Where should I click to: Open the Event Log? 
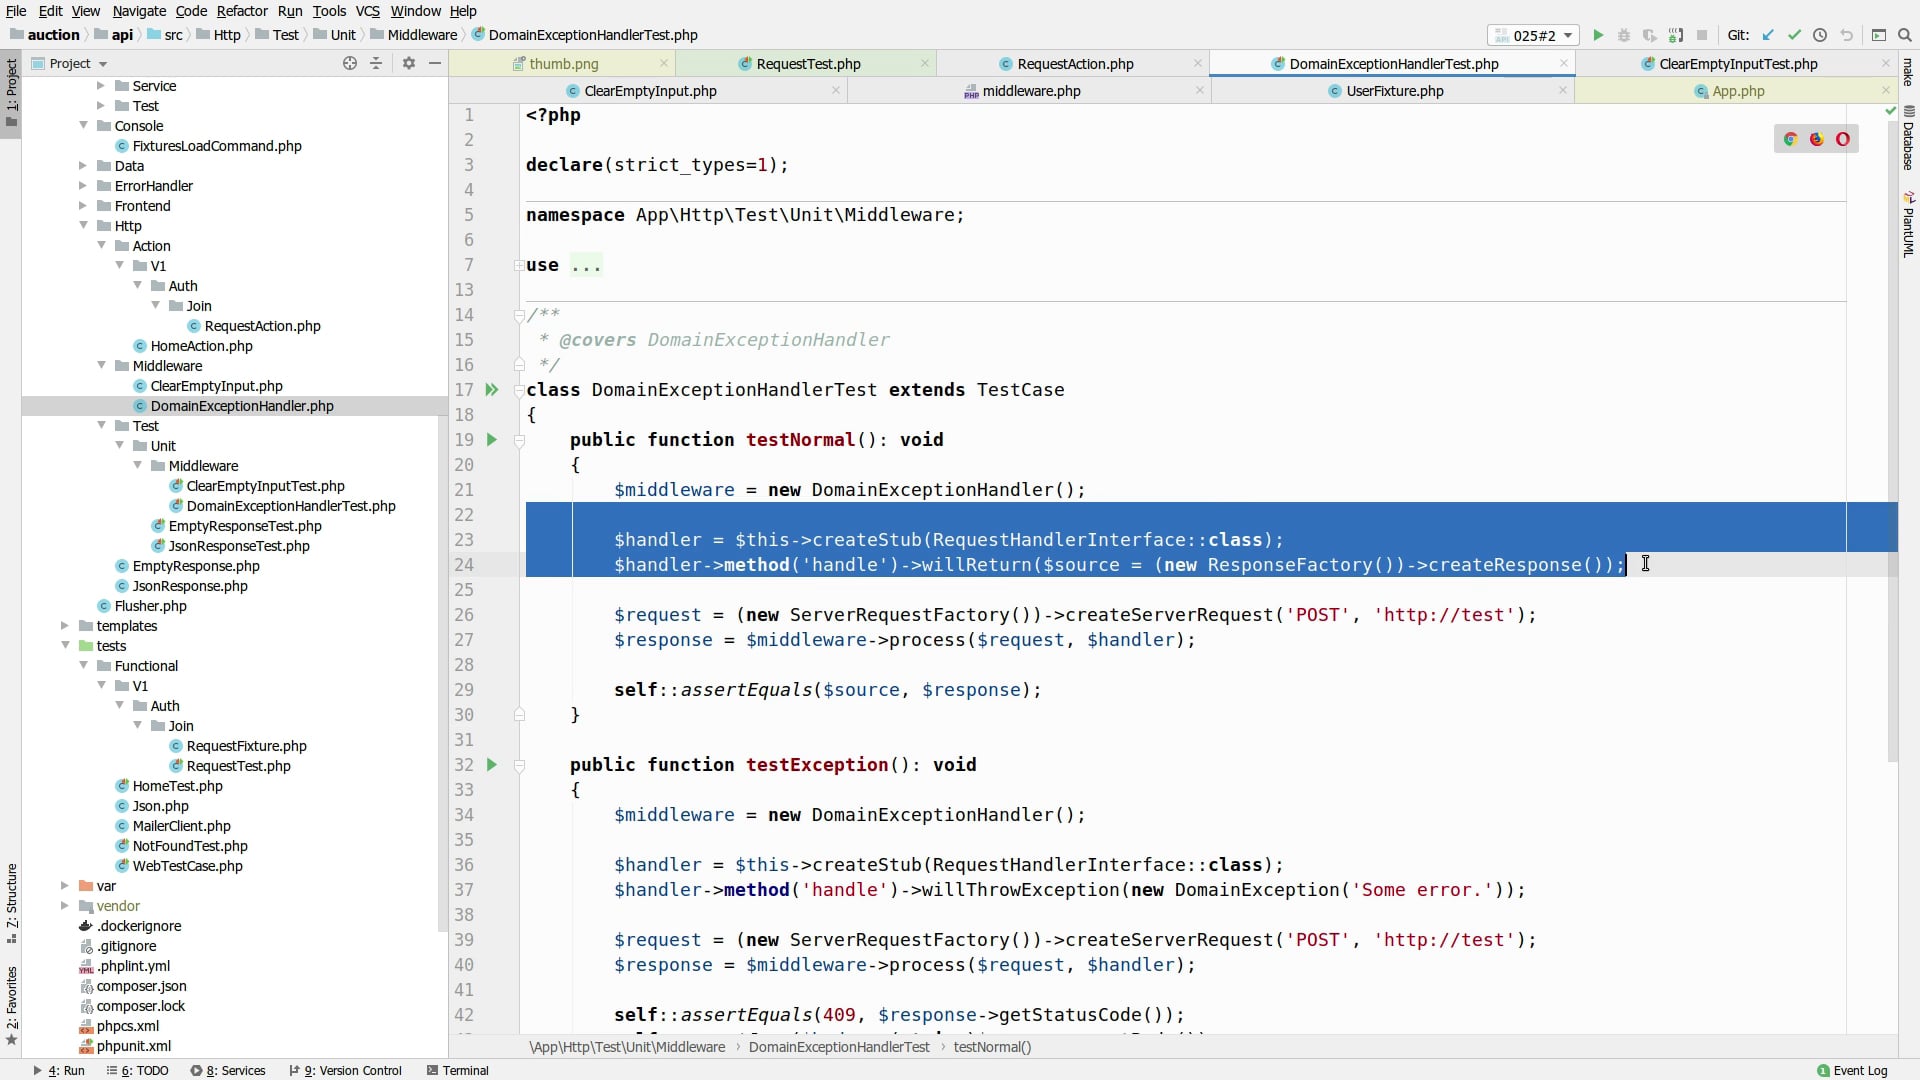[x=1852, y=1070]
